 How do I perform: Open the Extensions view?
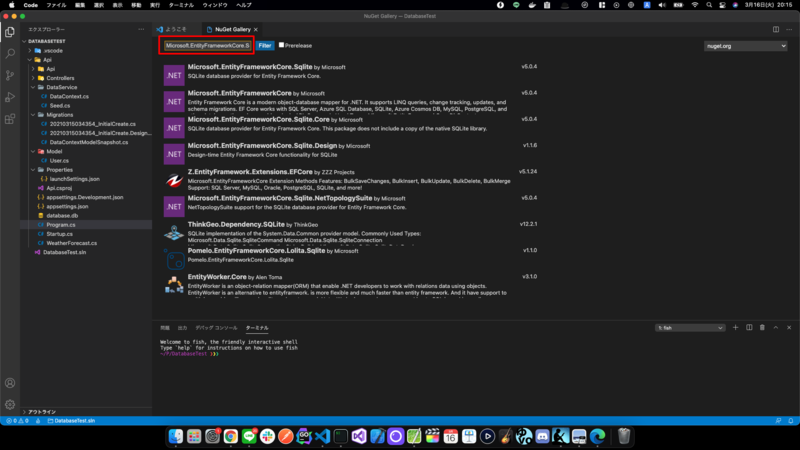tap(10, 119)
